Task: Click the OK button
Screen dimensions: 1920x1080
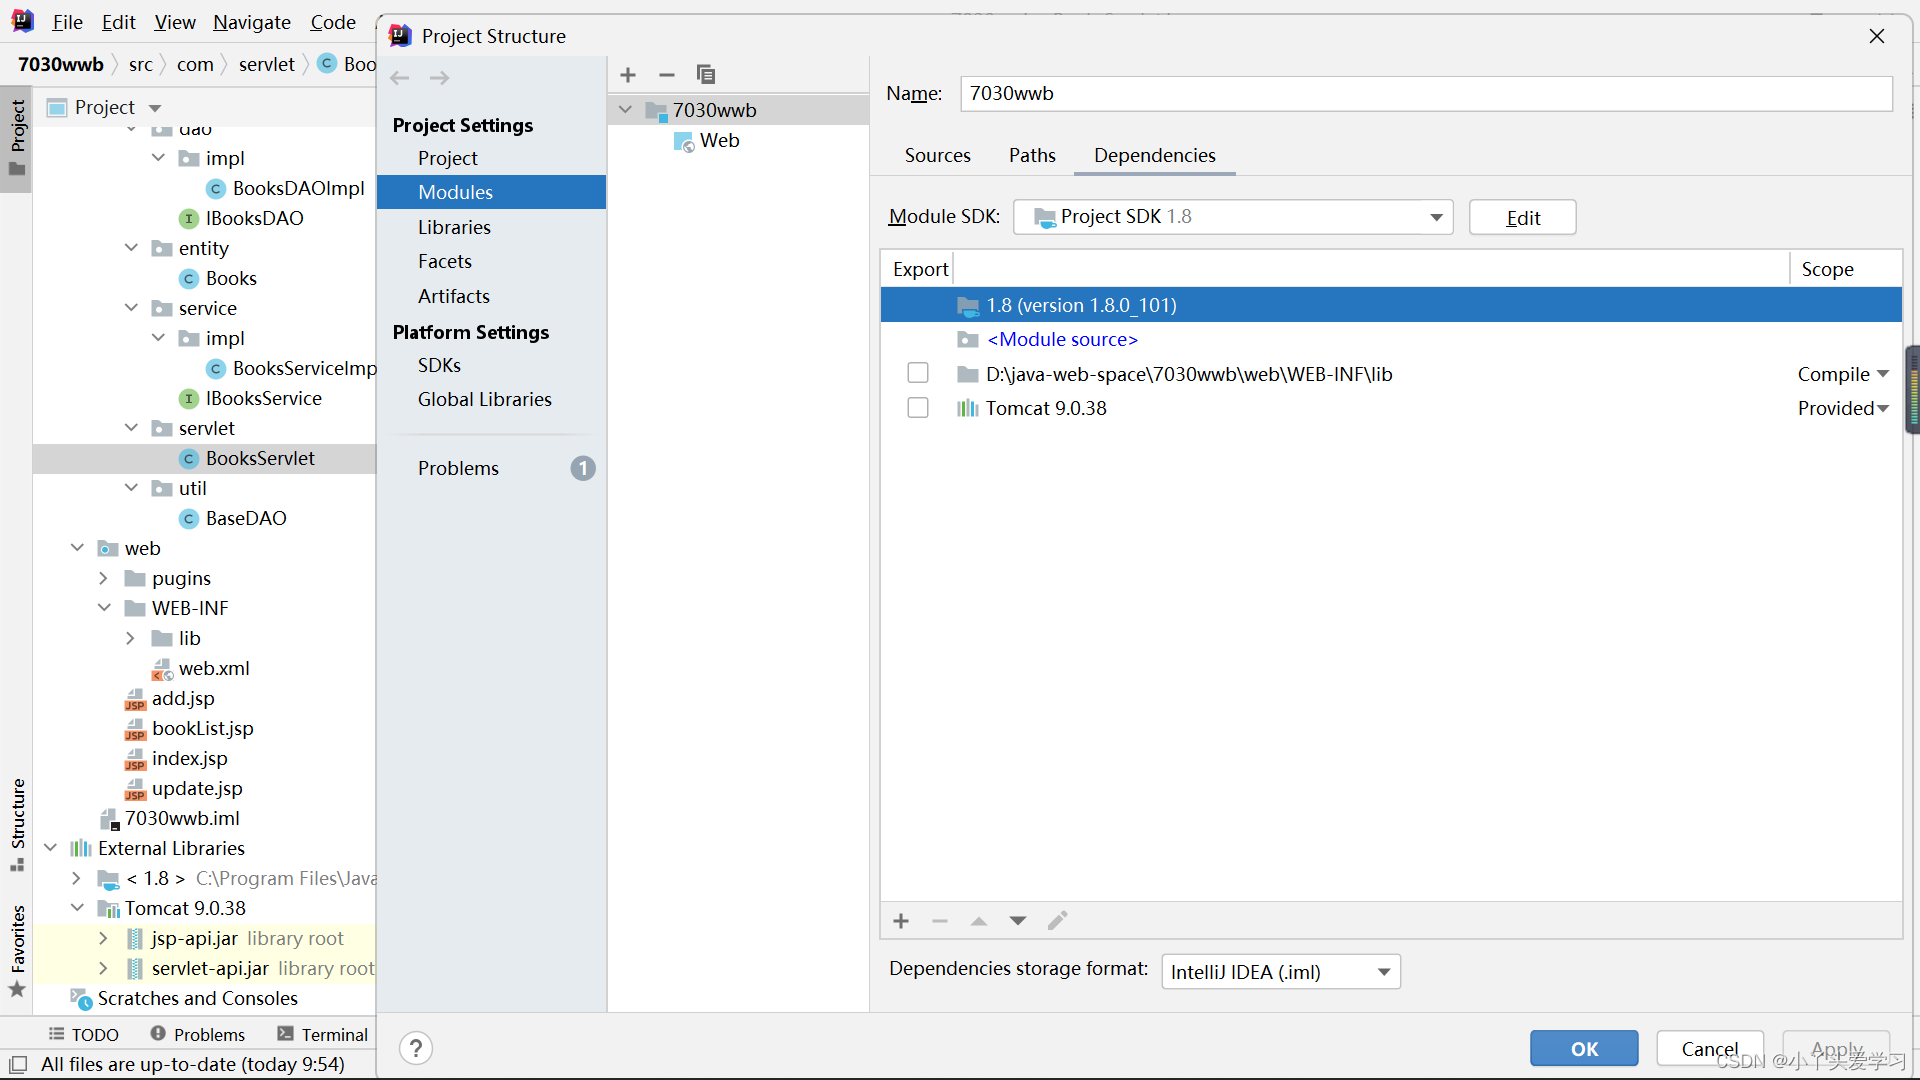Action: pyautogui.click(x=1584, y=1048)
